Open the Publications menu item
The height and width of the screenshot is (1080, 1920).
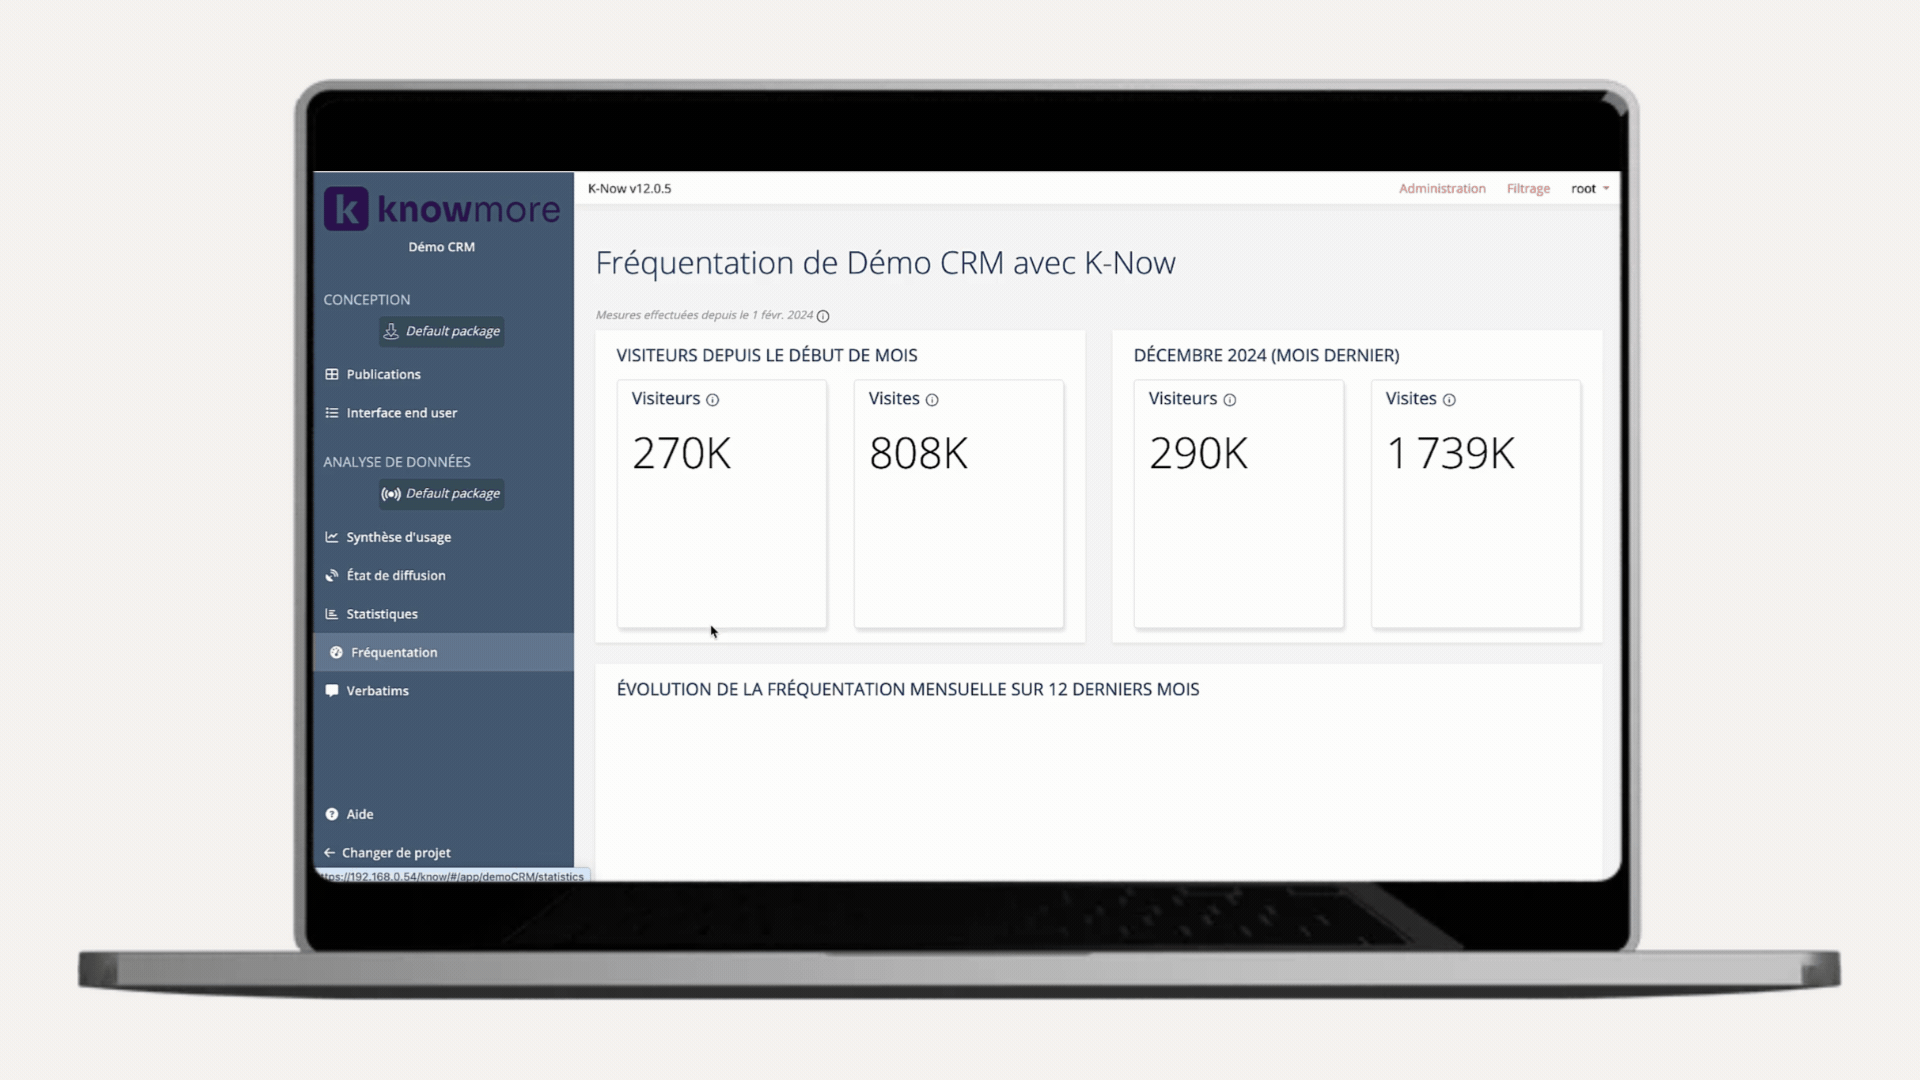(443, 374)
